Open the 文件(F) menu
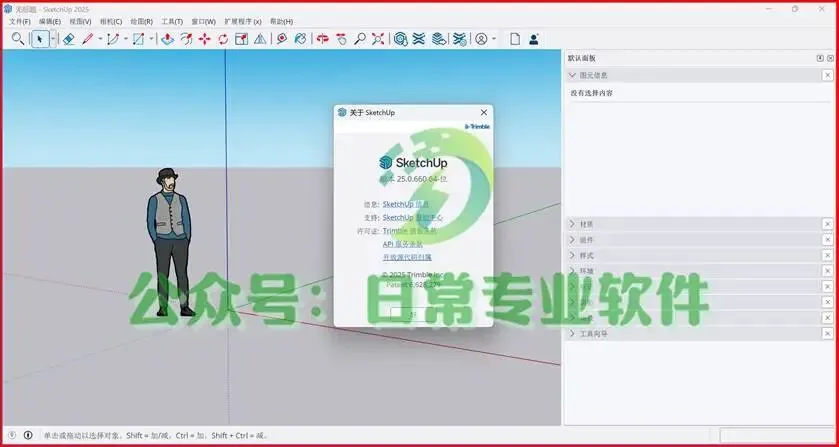The width and height of the screenshot is (839, 447). [x=20, y=22]
